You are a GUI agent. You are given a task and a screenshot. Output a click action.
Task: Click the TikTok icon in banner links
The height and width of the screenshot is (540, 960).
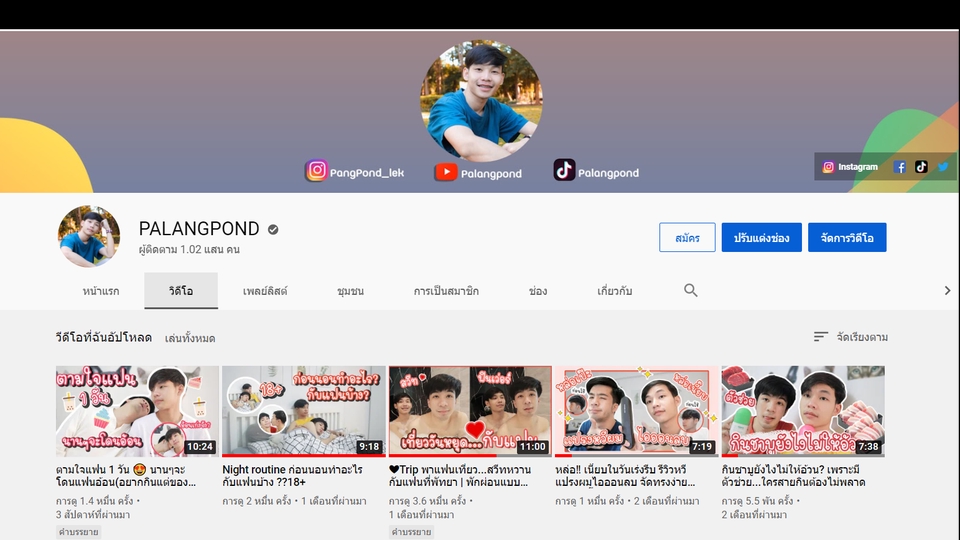pos(921,167)
